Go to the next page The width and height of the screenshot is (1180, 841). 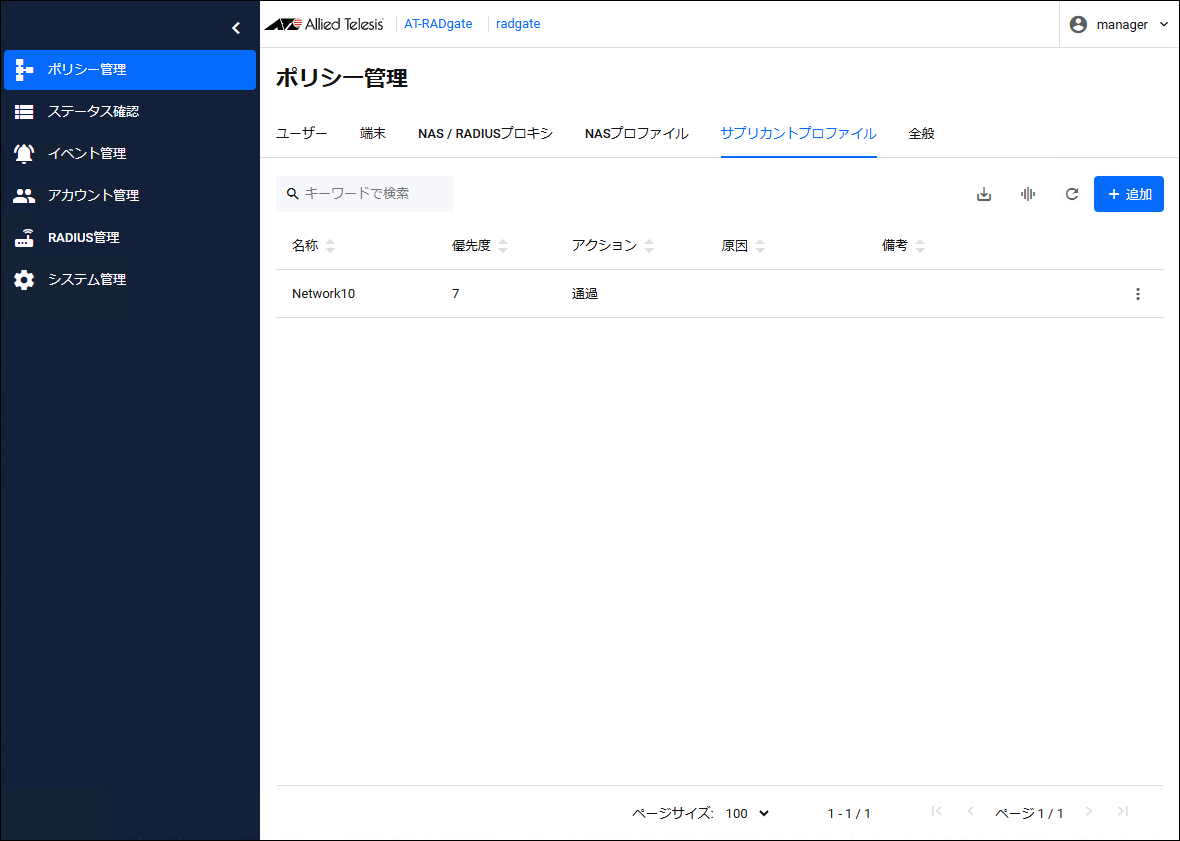[x=1089, y=812]
